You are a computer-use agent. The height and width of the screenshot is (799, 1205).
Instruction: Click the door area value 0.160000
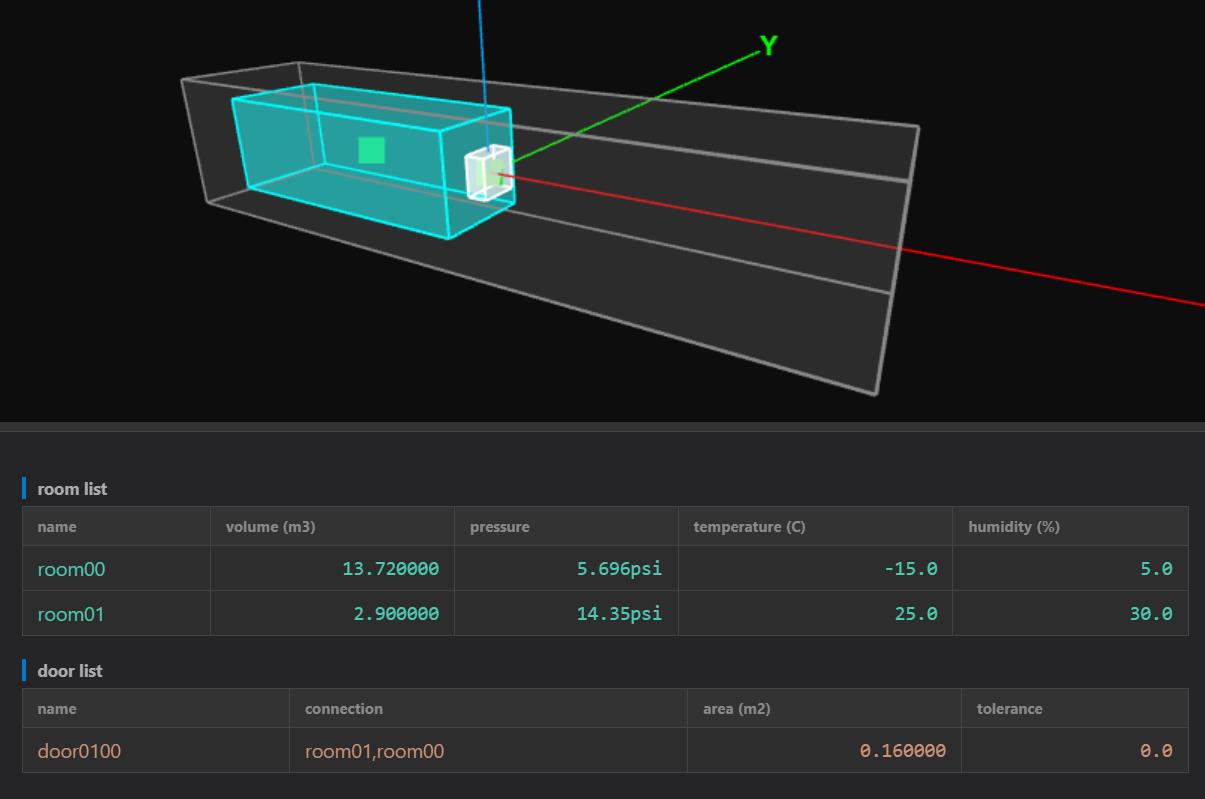[x=902, y=751]
